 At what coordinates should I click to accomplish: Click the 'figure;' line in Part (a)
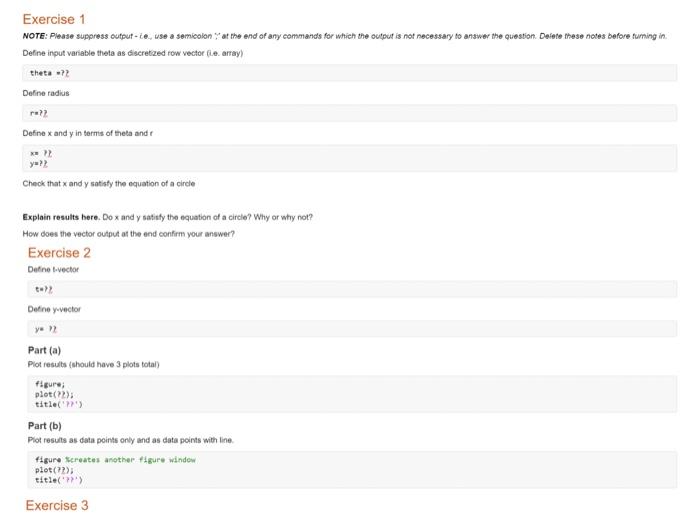coord(50,384)
